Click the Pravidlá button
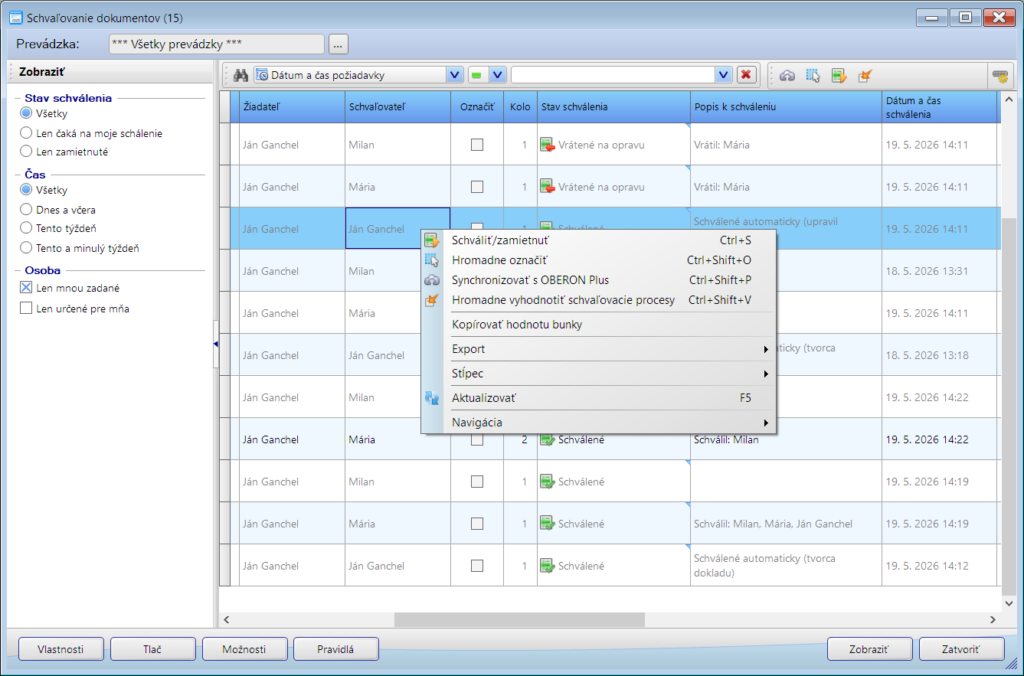The image size is (1024, 676). [336, 649]
